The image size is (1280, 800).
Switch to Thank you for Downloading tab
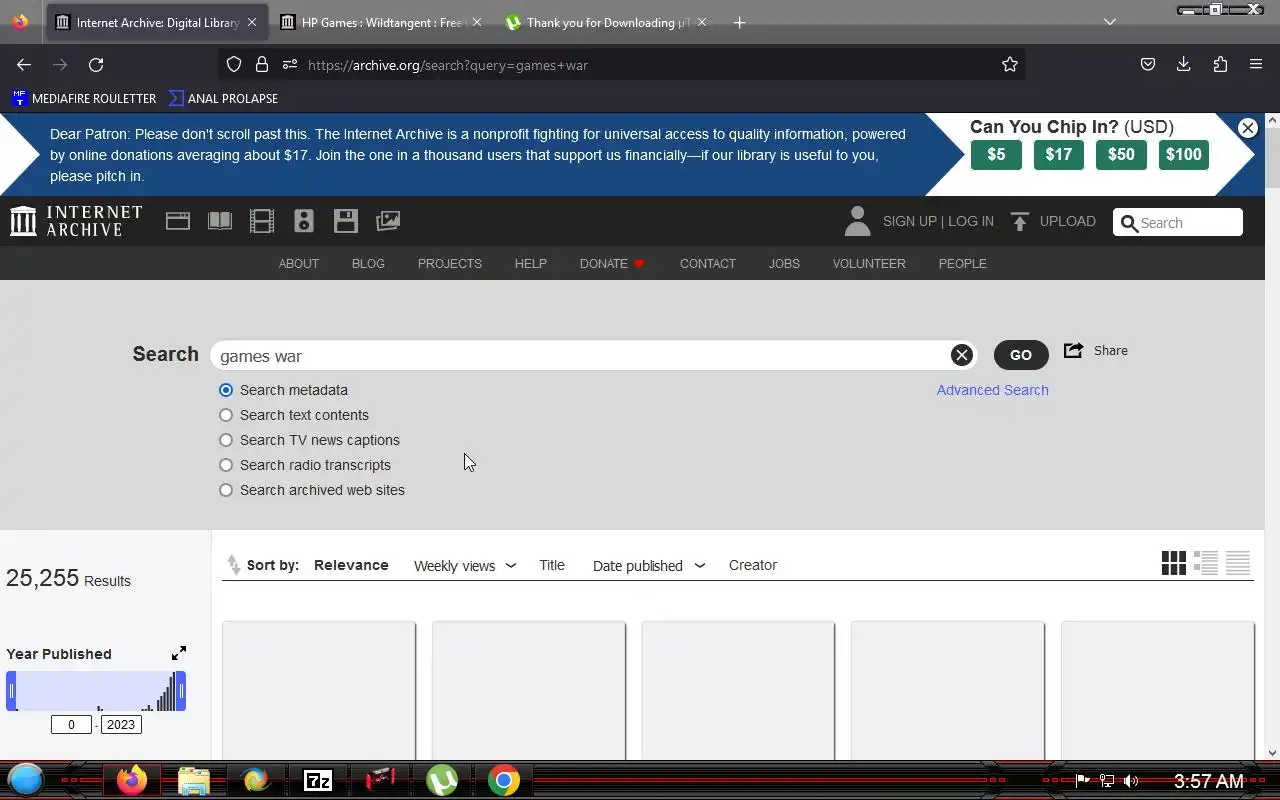tap(608, 22)
